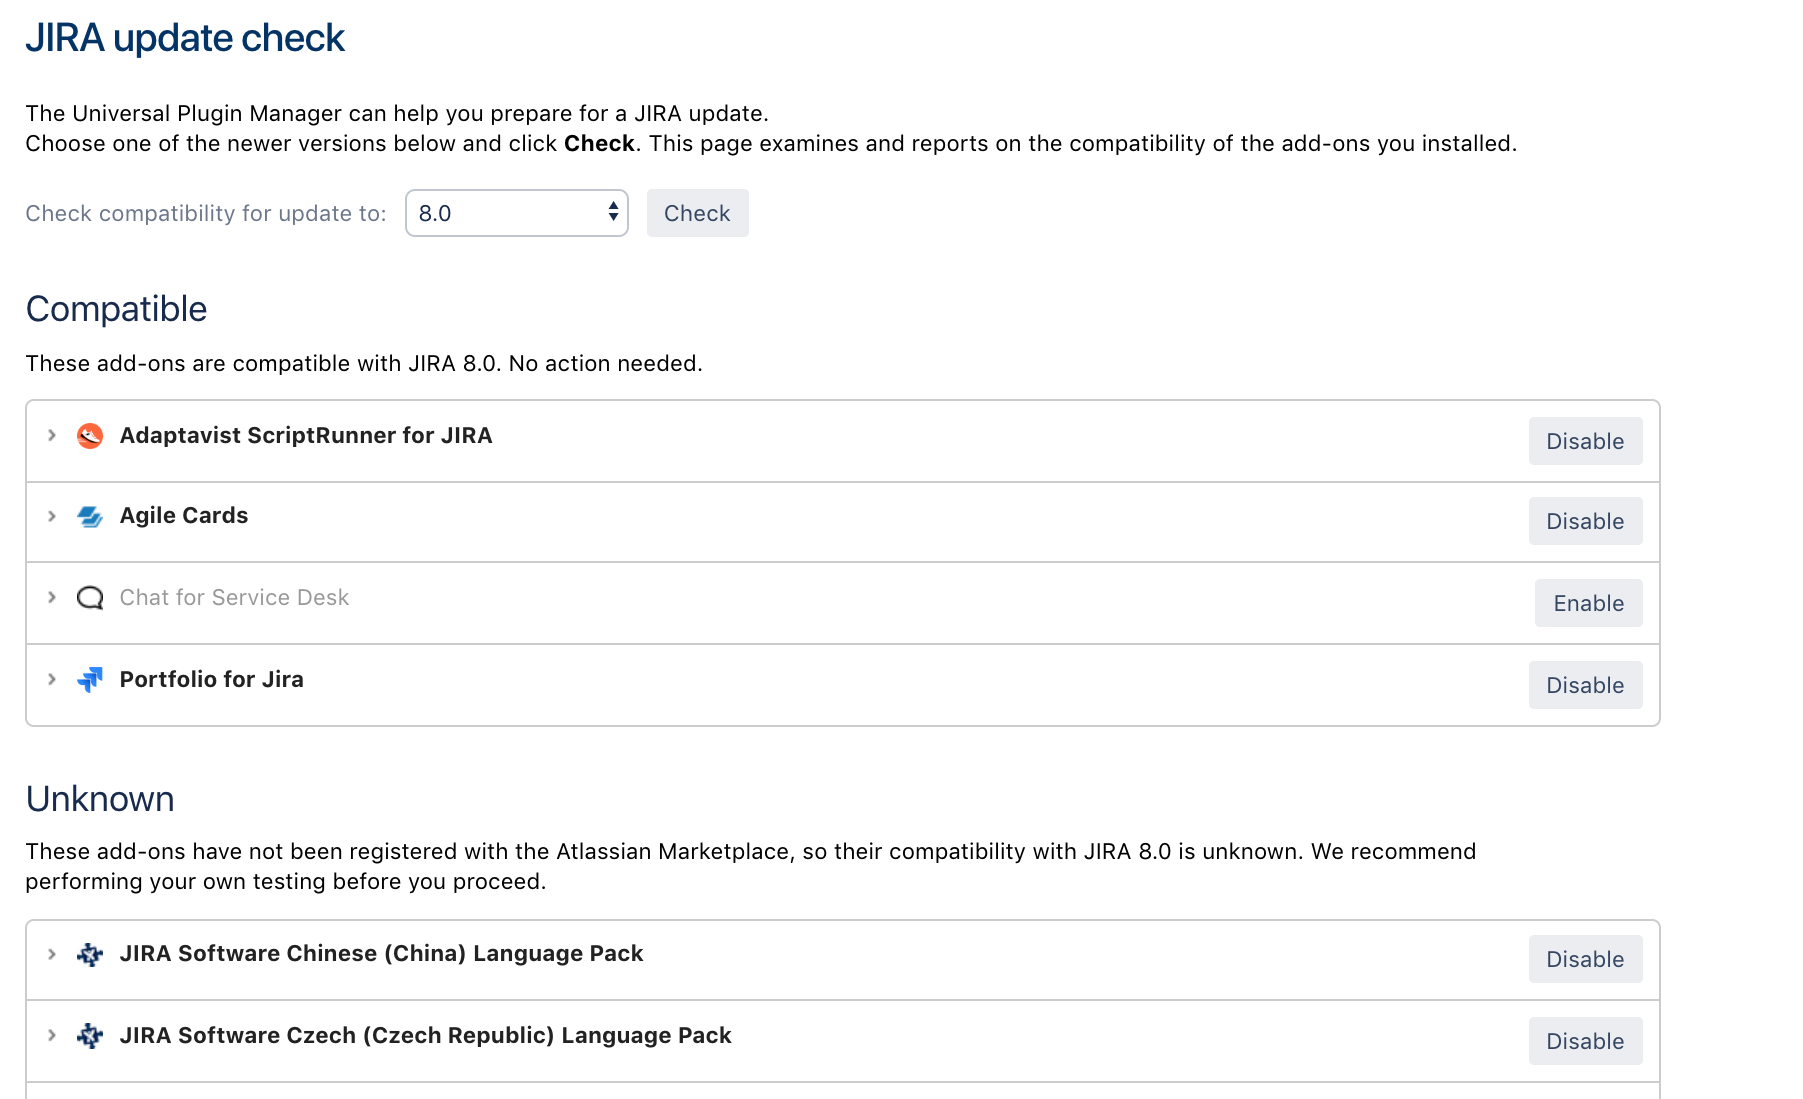Disable Portfolio for Jira add-on
This screenshot has height=1099, width=1803.
click(1585, 685)
